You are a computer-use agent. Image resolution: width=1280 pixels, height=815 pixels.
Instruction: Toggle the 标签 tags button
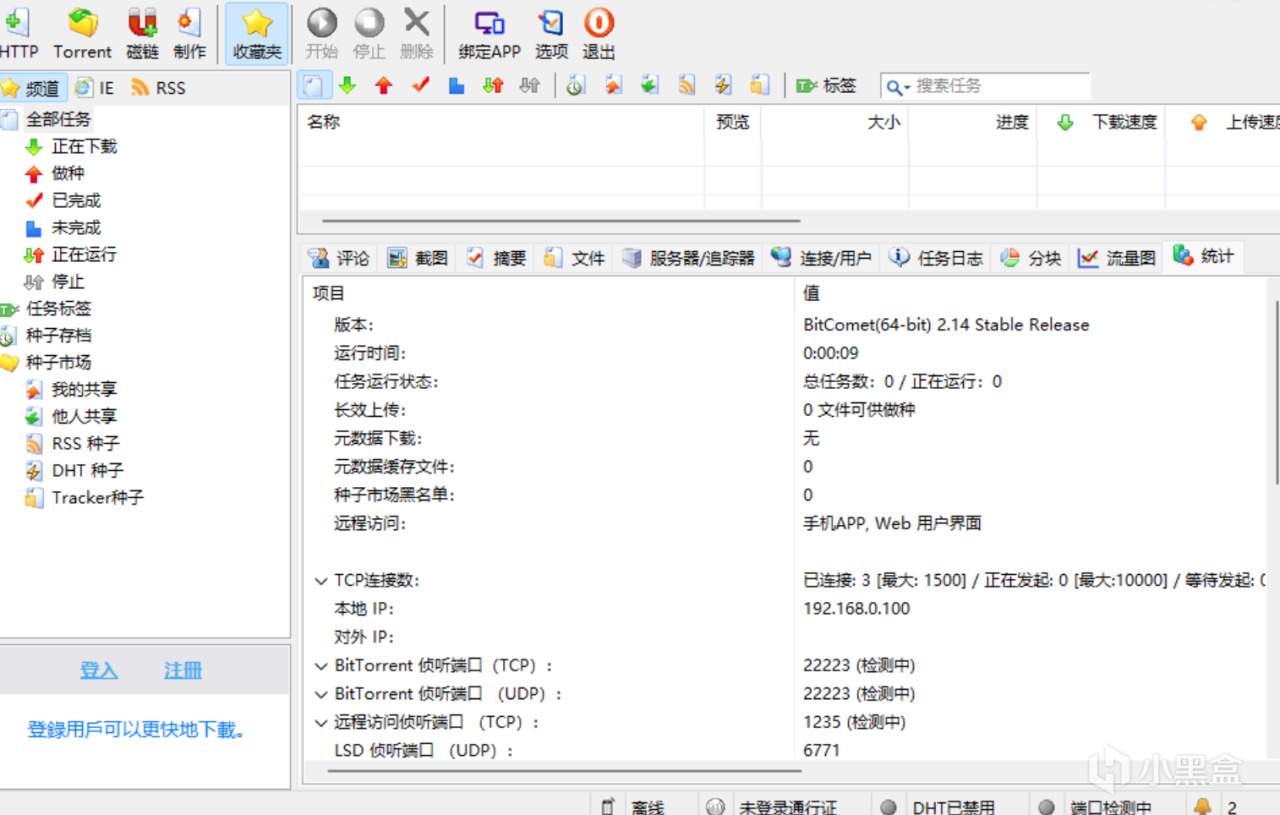826,86
